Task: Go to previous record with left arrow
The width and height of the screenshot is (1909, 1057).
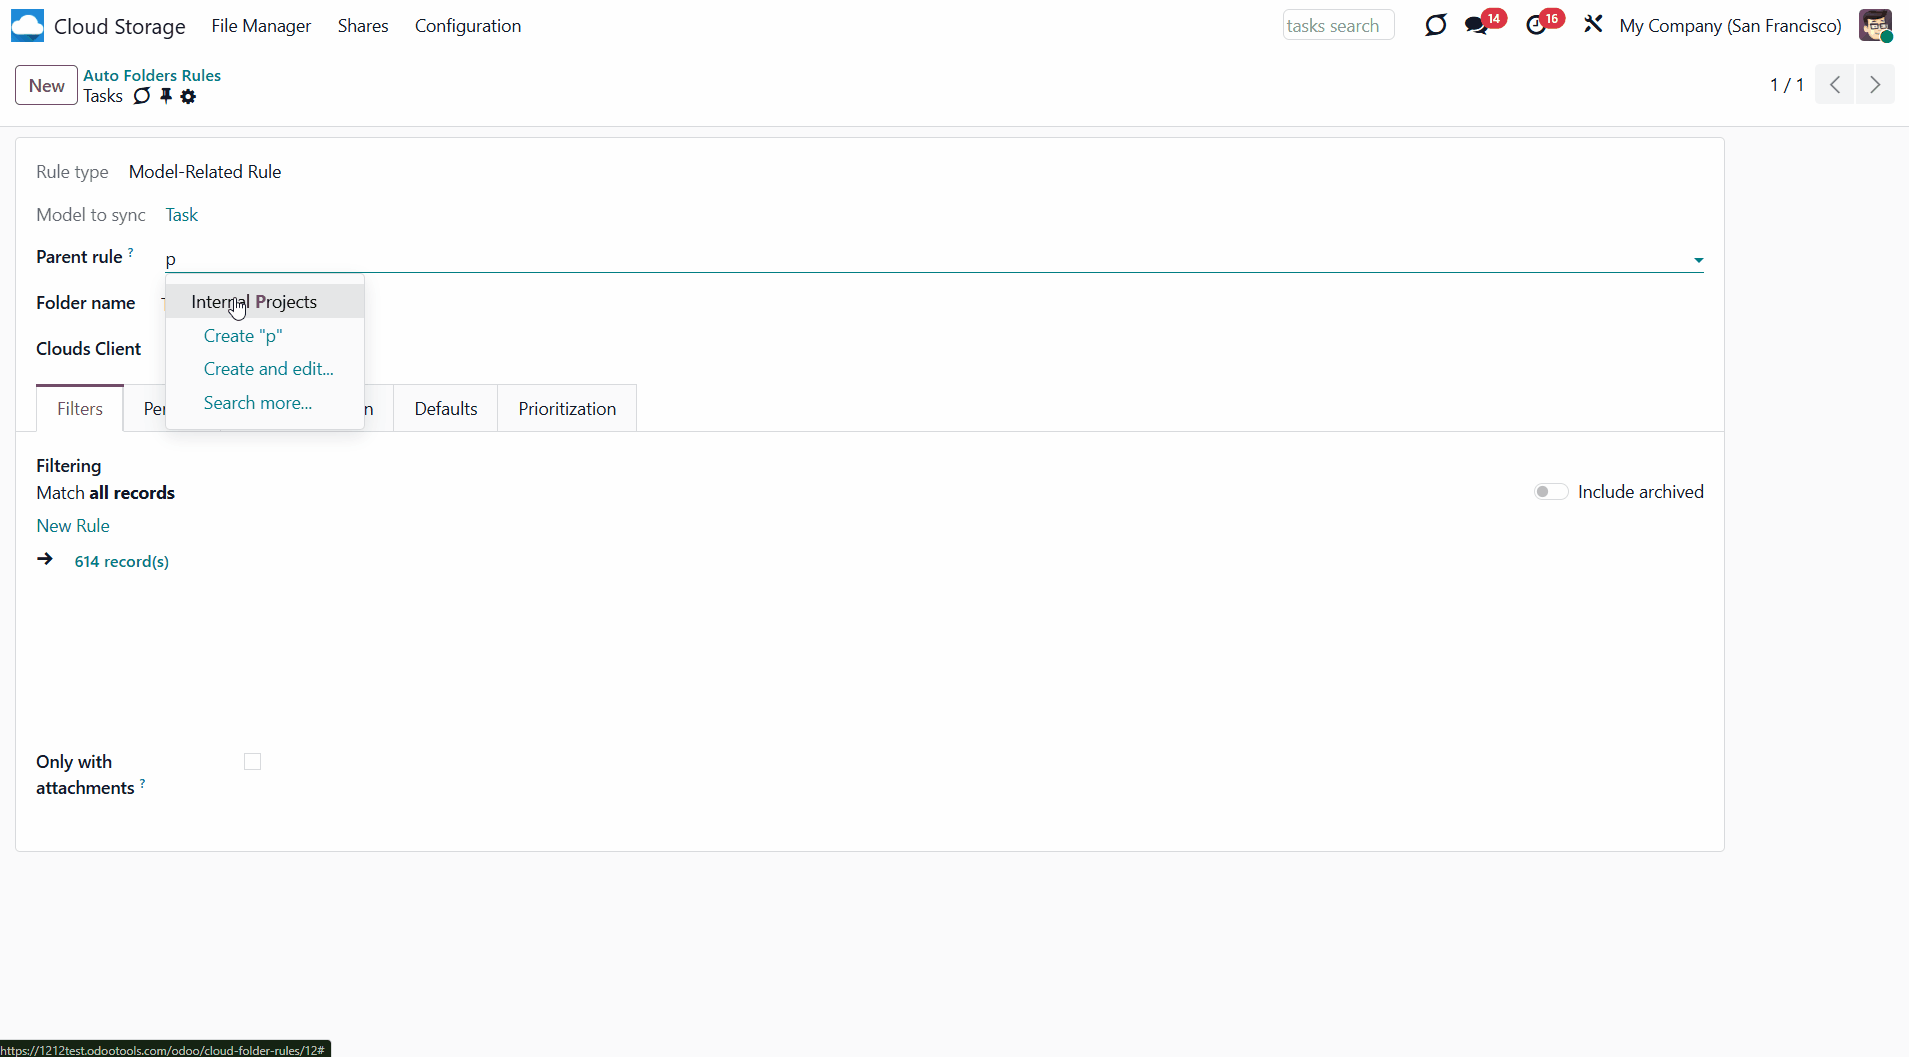Action: click(1835, 85)
